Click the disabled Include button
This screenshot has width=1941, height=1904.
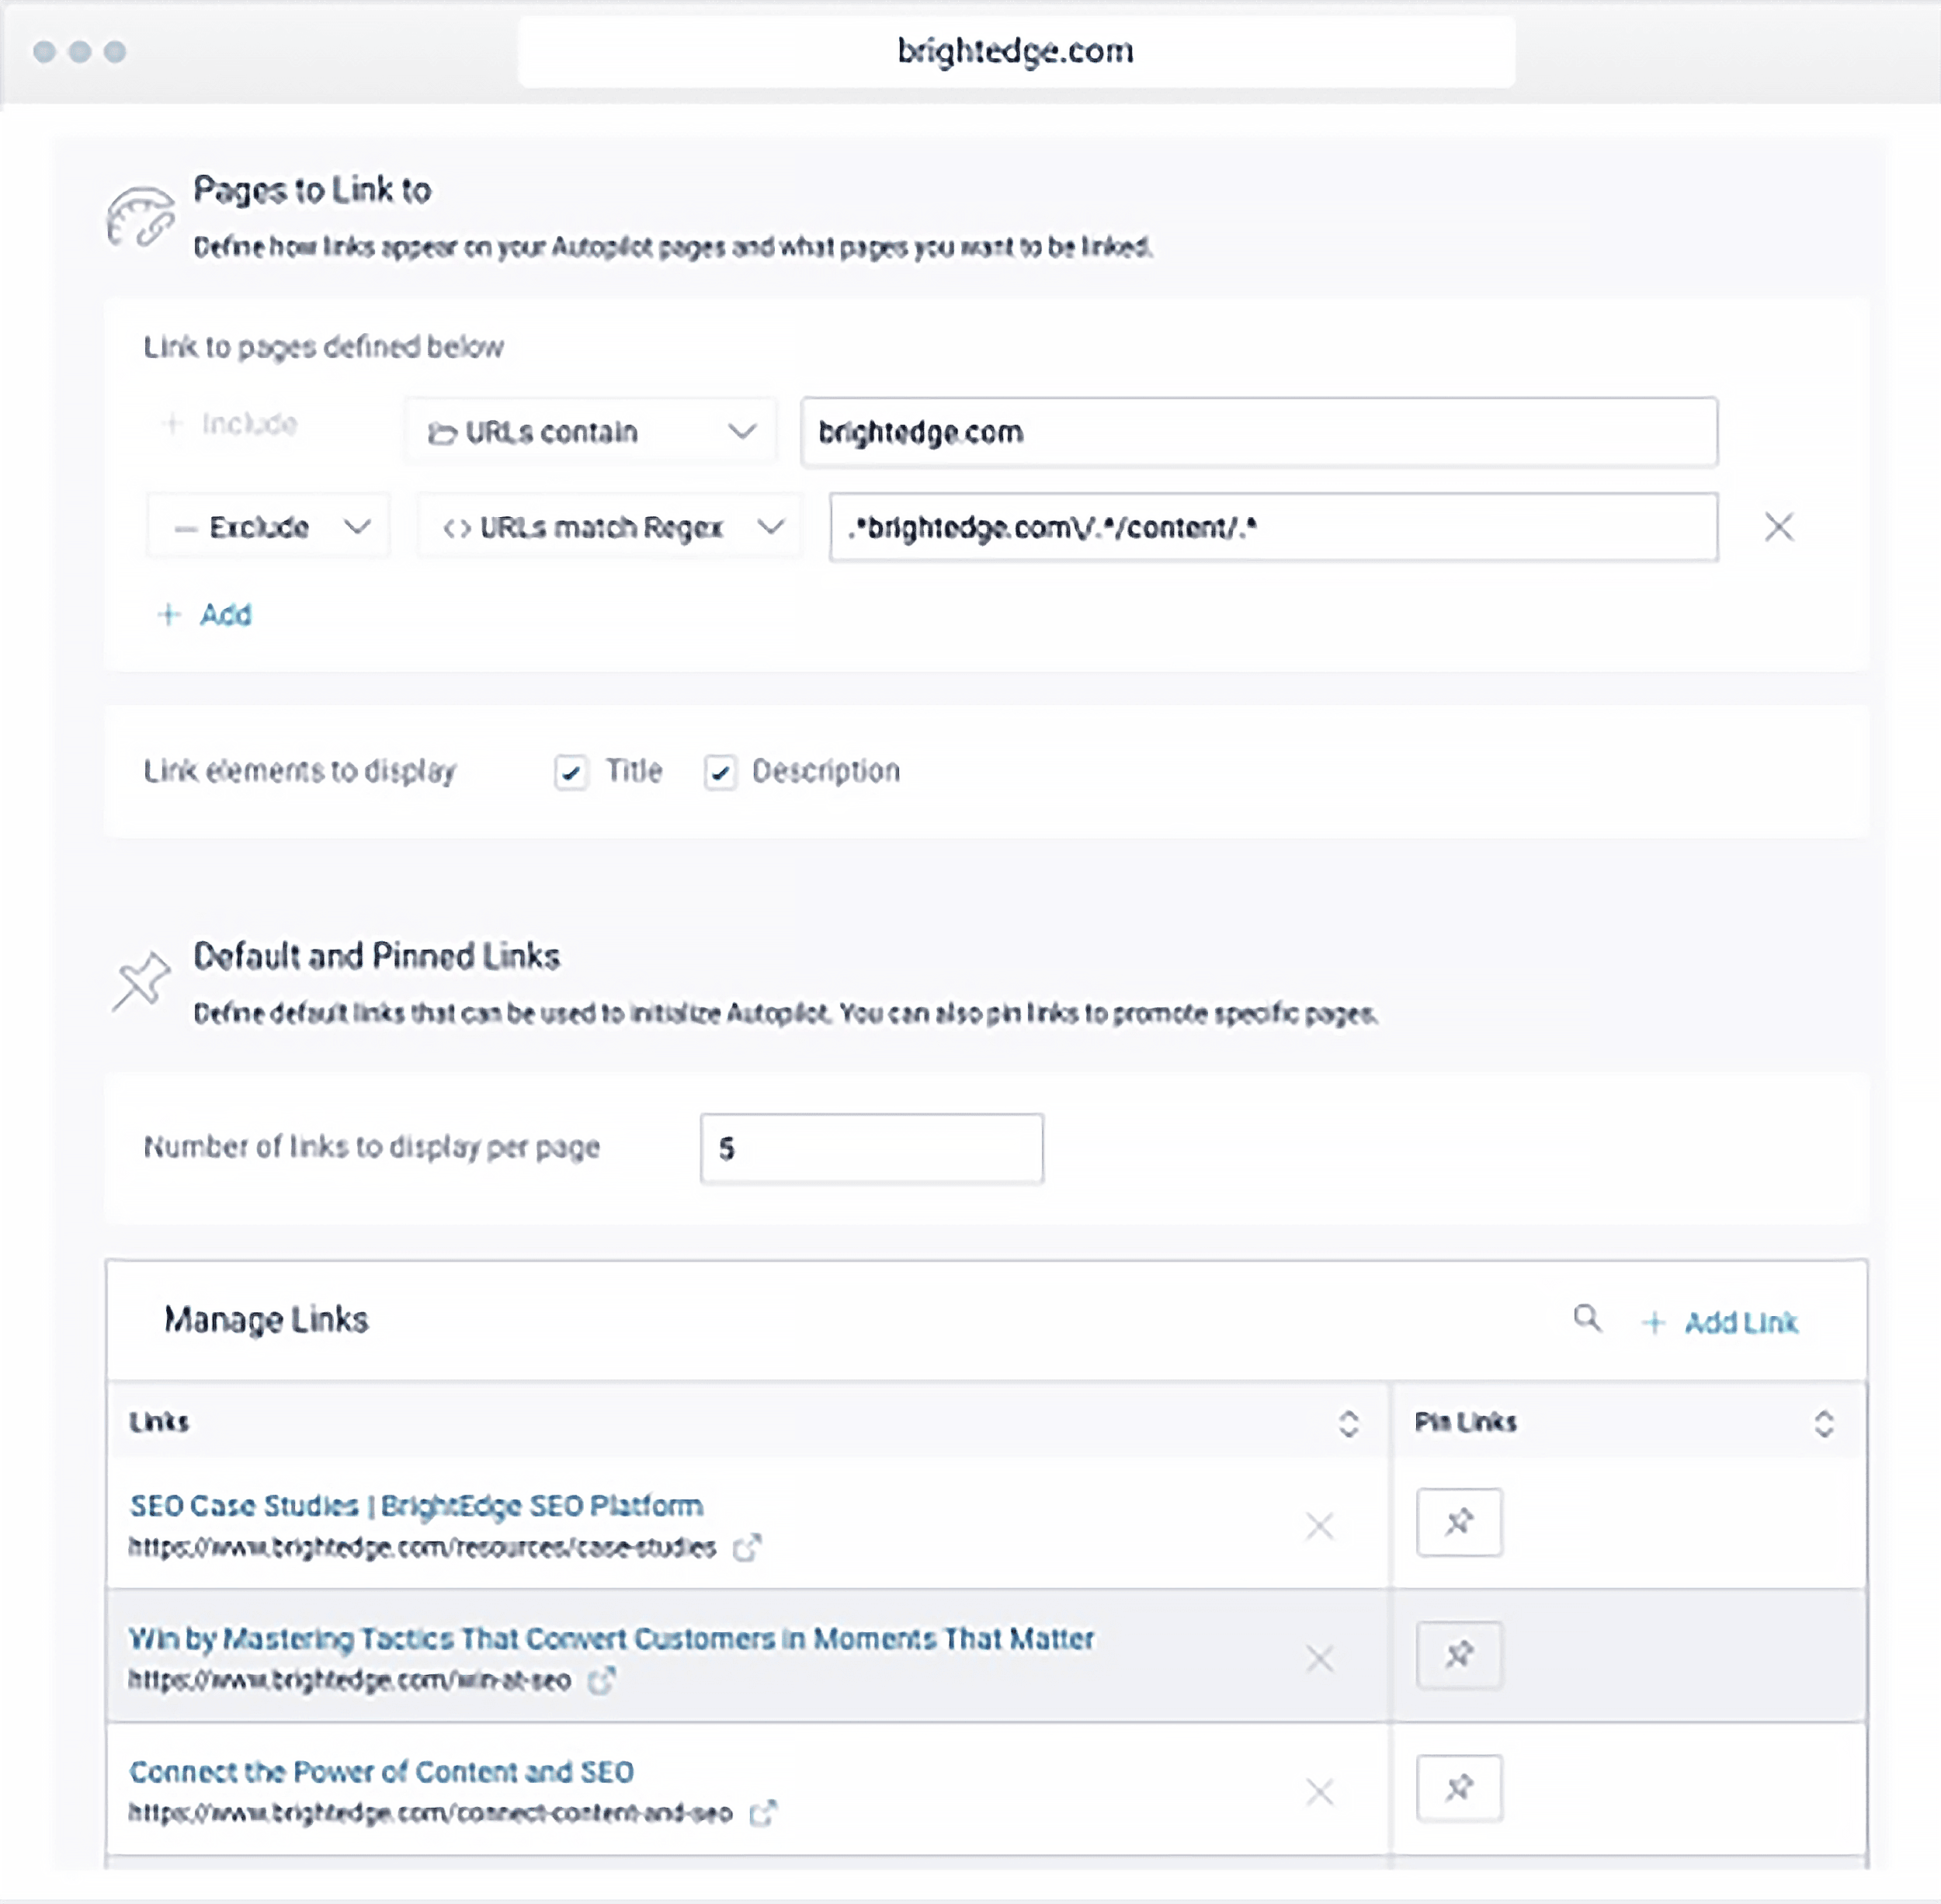pos(230,424)
